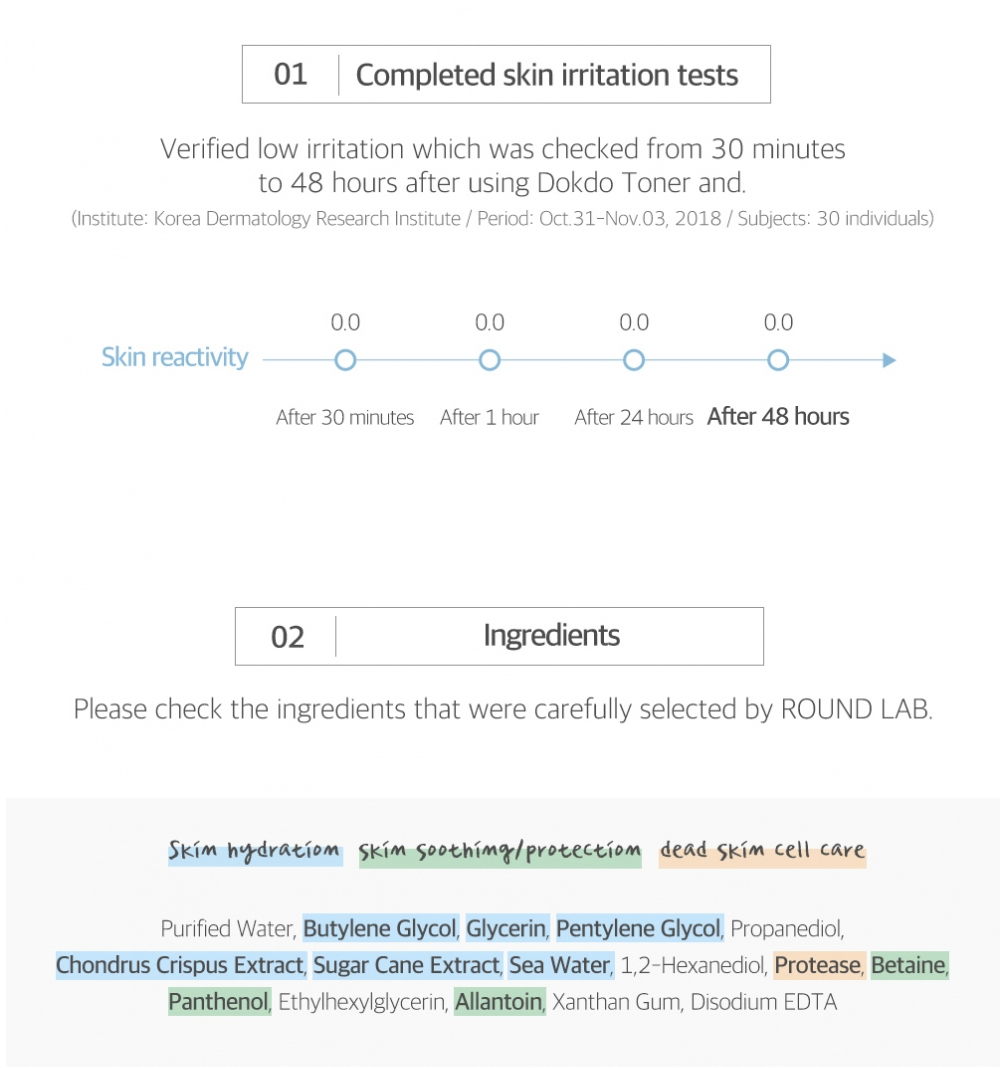Click the After 30 minutes timeline circle
The width and height of the screenshot is (1000, 1068).
point(345,360)
